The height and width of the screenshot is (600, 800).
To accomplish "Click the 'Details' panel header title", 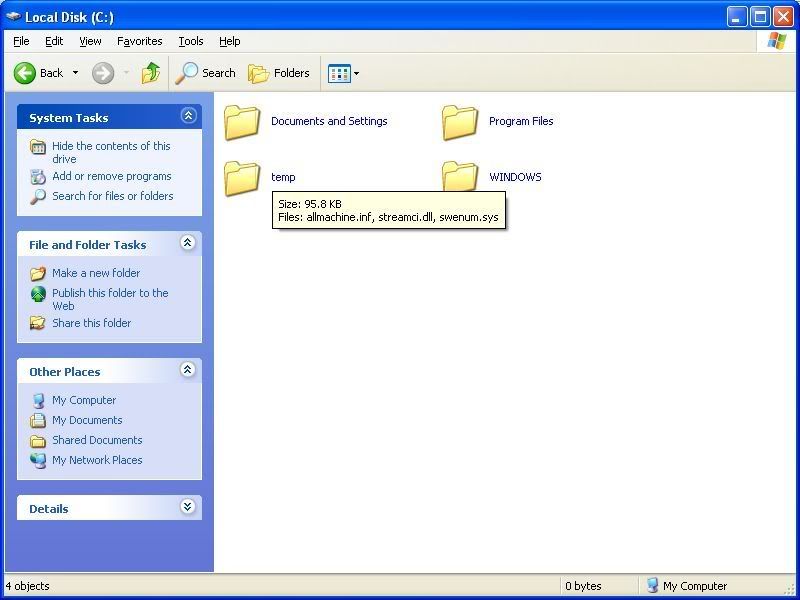I will [x=48, y=509].
